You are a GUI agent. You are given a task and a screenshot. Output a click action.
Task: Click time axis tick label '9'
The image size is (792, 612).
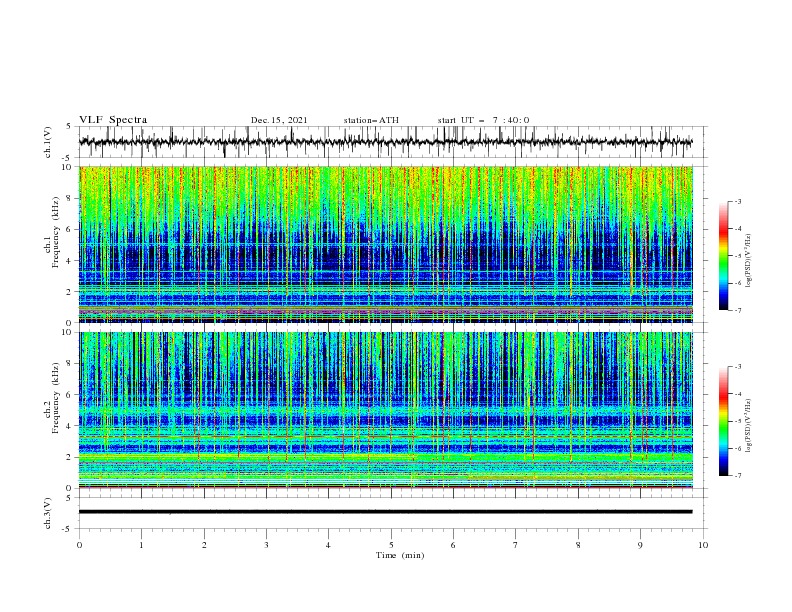coord(640,545)
